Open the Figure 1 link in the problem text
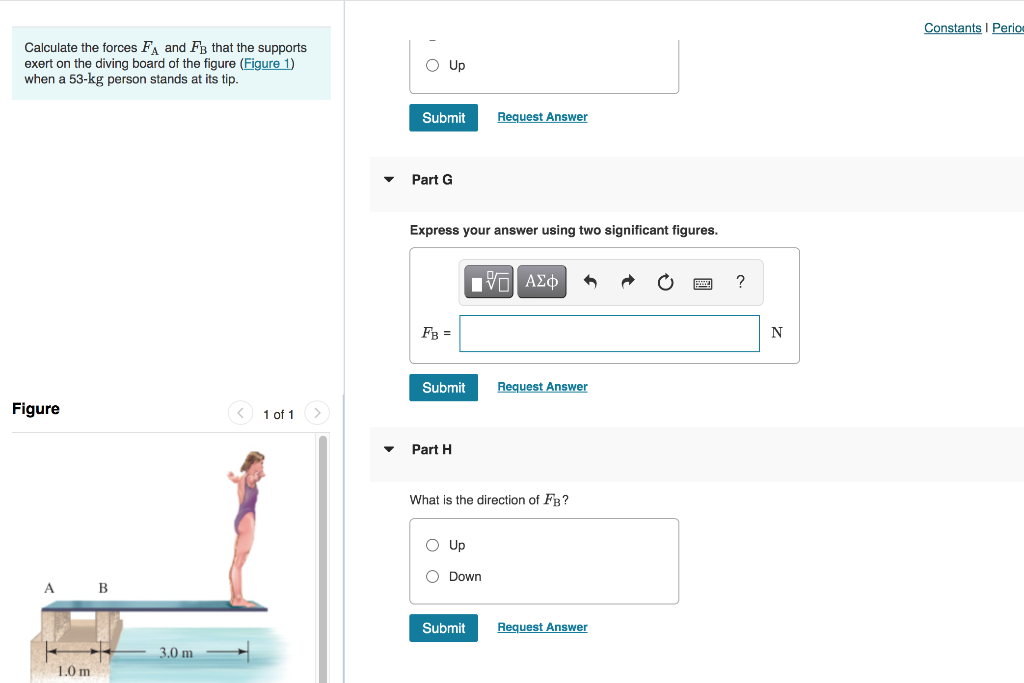The width and height of the screenshot is (1024, 683). [x=265, y=63]
